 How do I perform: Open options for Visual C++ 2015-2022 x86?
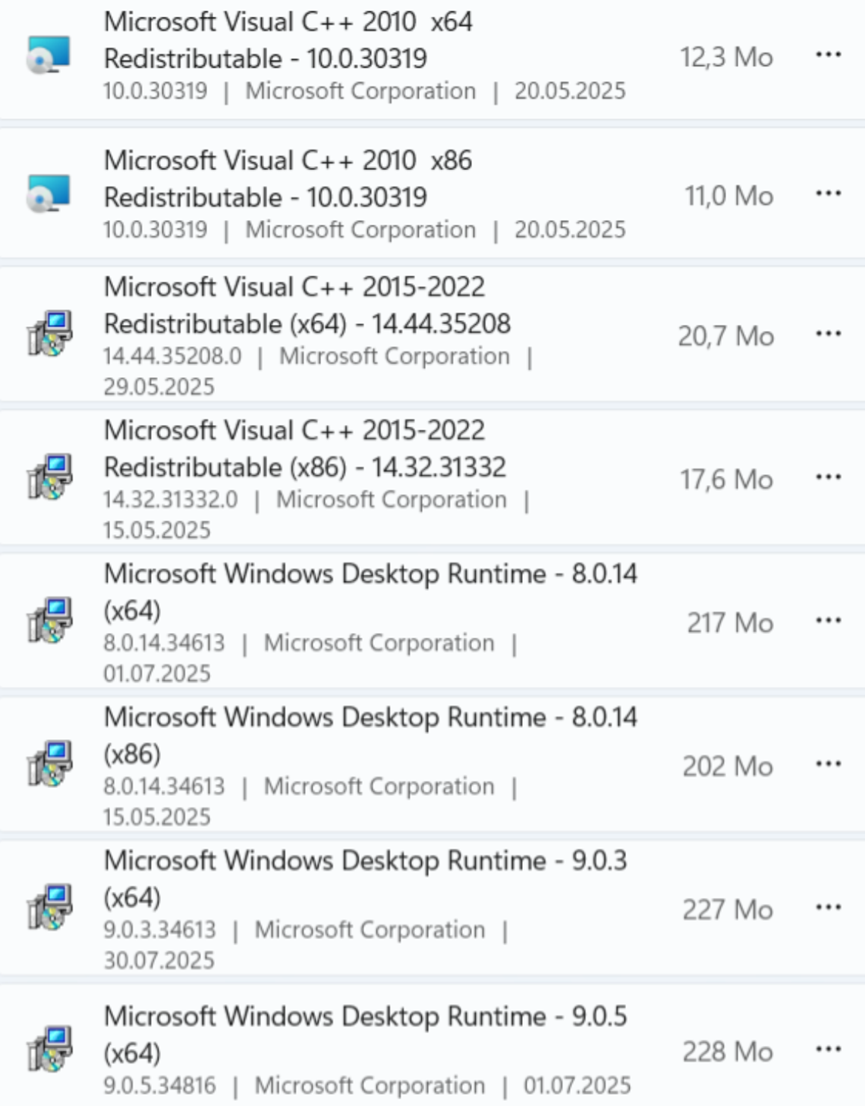point(828,478)
